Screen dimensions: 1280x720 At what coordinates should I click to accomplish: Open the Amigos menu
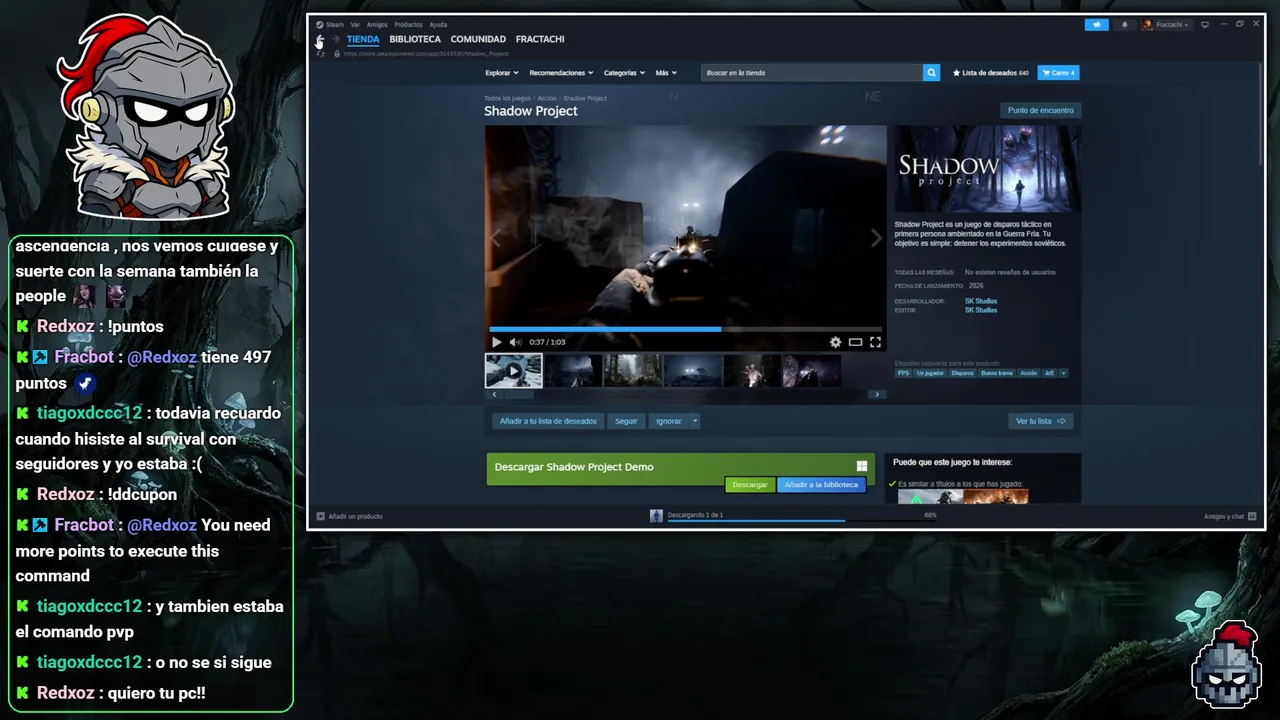click(x=377, y=25)
